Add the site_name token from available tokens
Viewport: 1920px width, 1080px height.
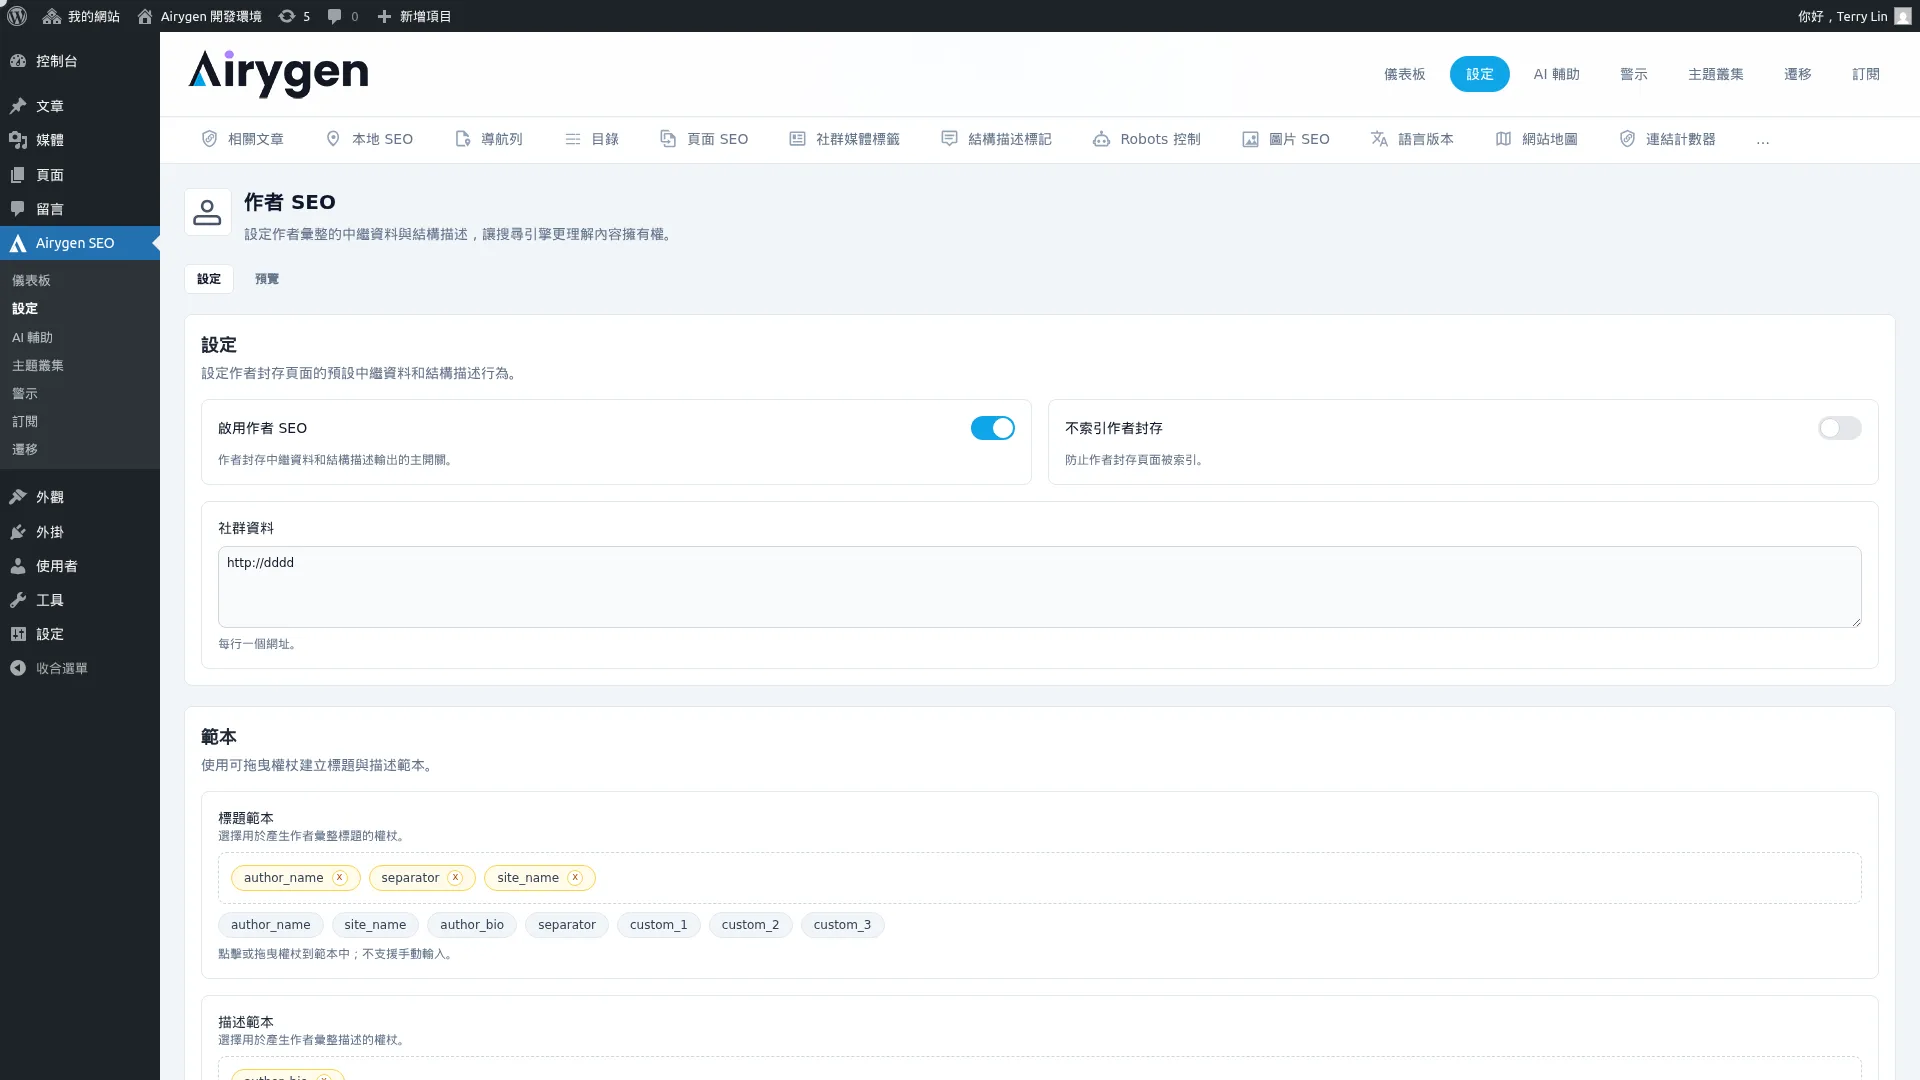click(375, 925)
